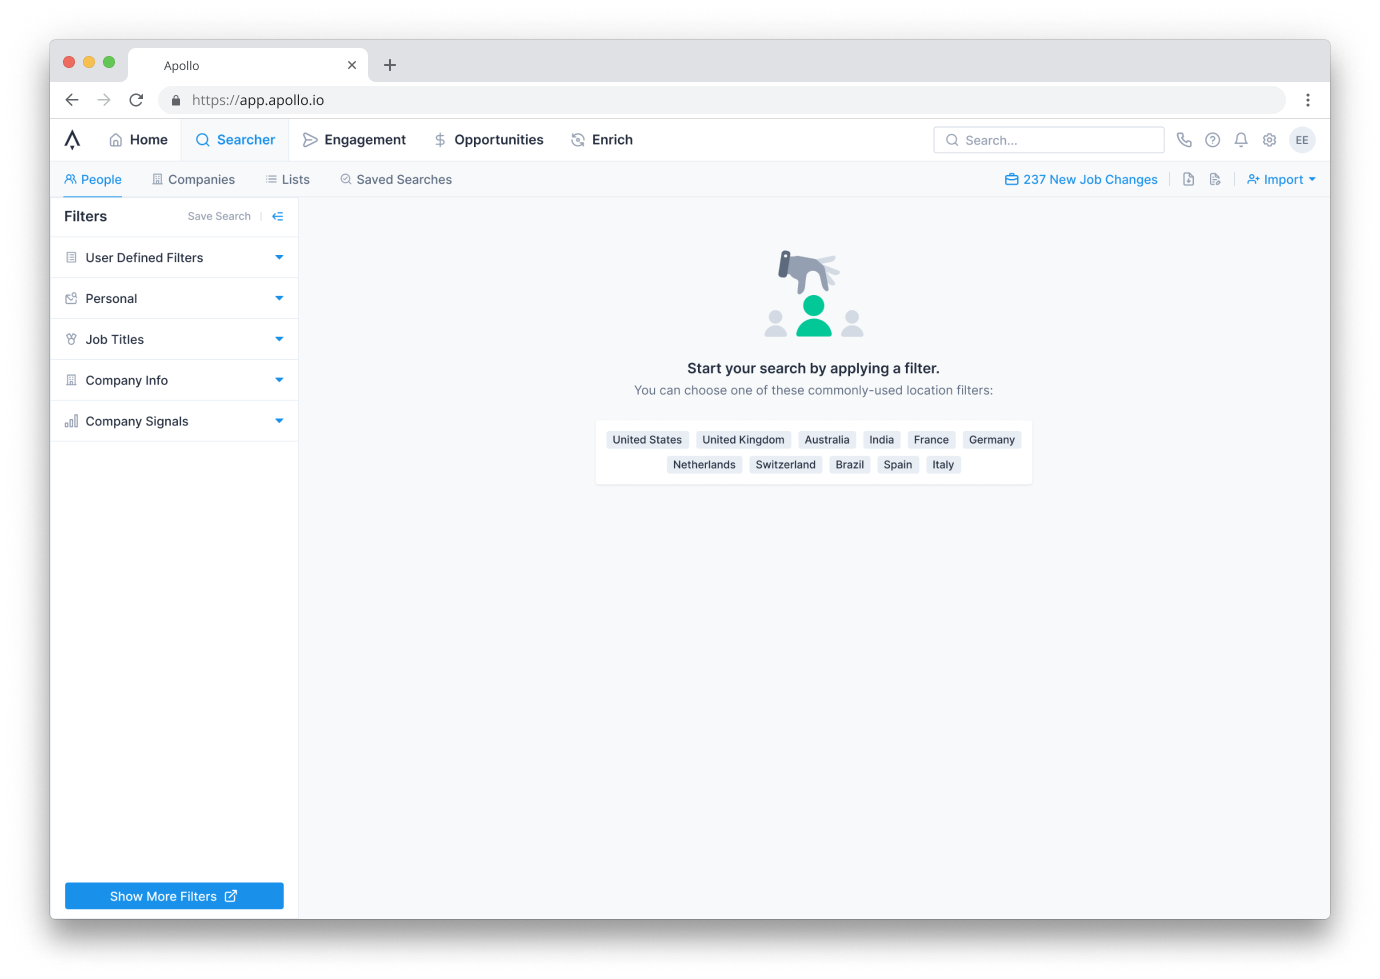The width and height of the screenshot is (1380, 979).
Task: Apply the Brazil location filter
Action: 850,465
